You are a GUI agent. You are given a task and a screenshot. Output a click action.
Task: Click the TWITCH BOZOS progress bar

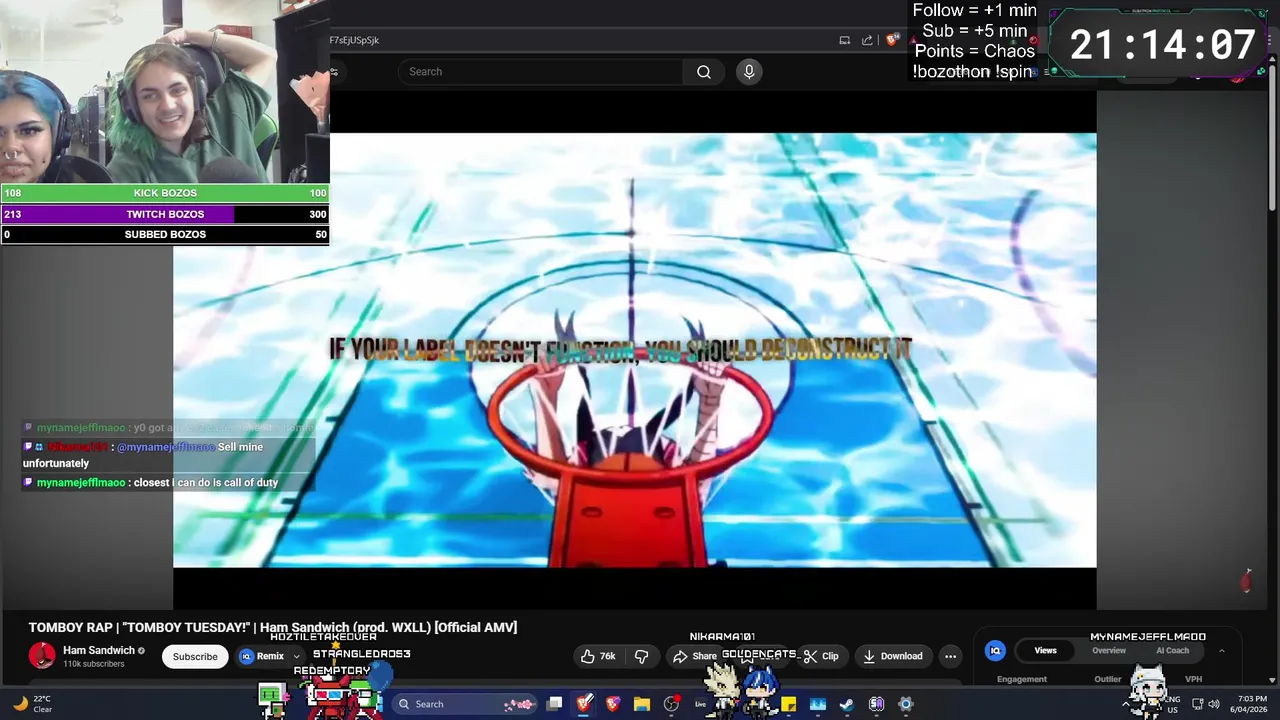click(x=165, y=214)
